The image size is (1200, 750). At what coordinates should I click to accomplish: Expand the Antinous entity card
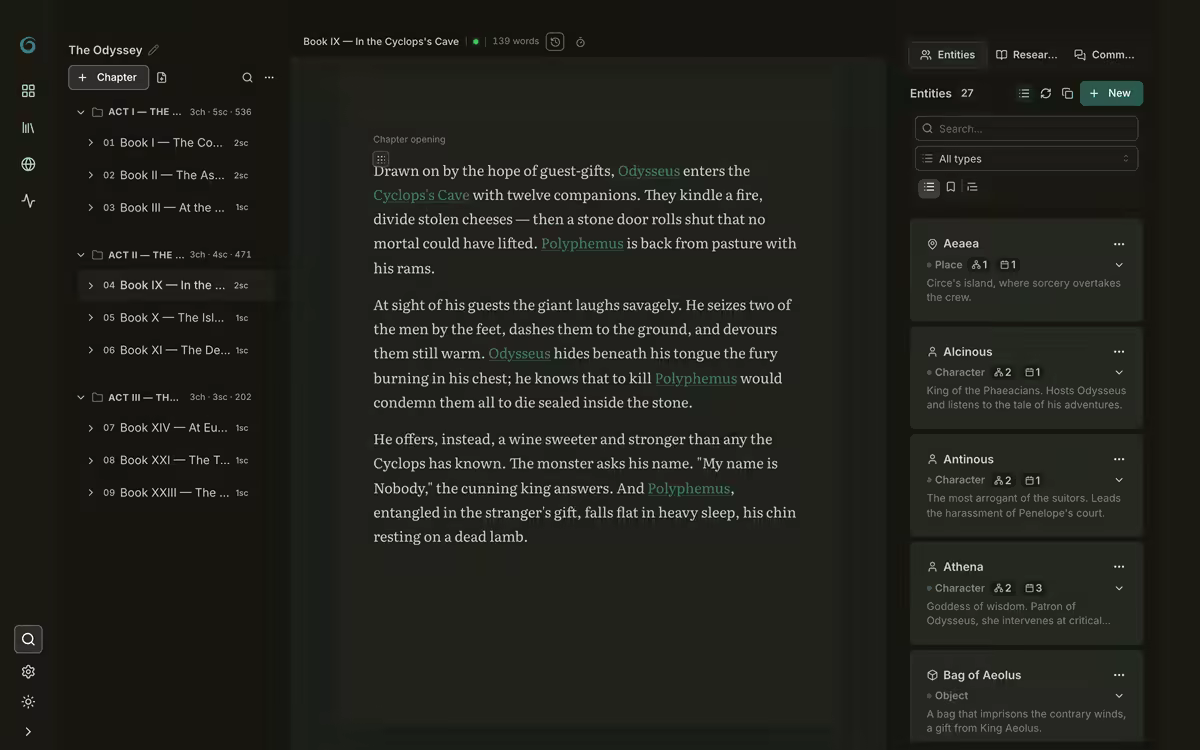pyautogui.click(x=1119, y=480)
